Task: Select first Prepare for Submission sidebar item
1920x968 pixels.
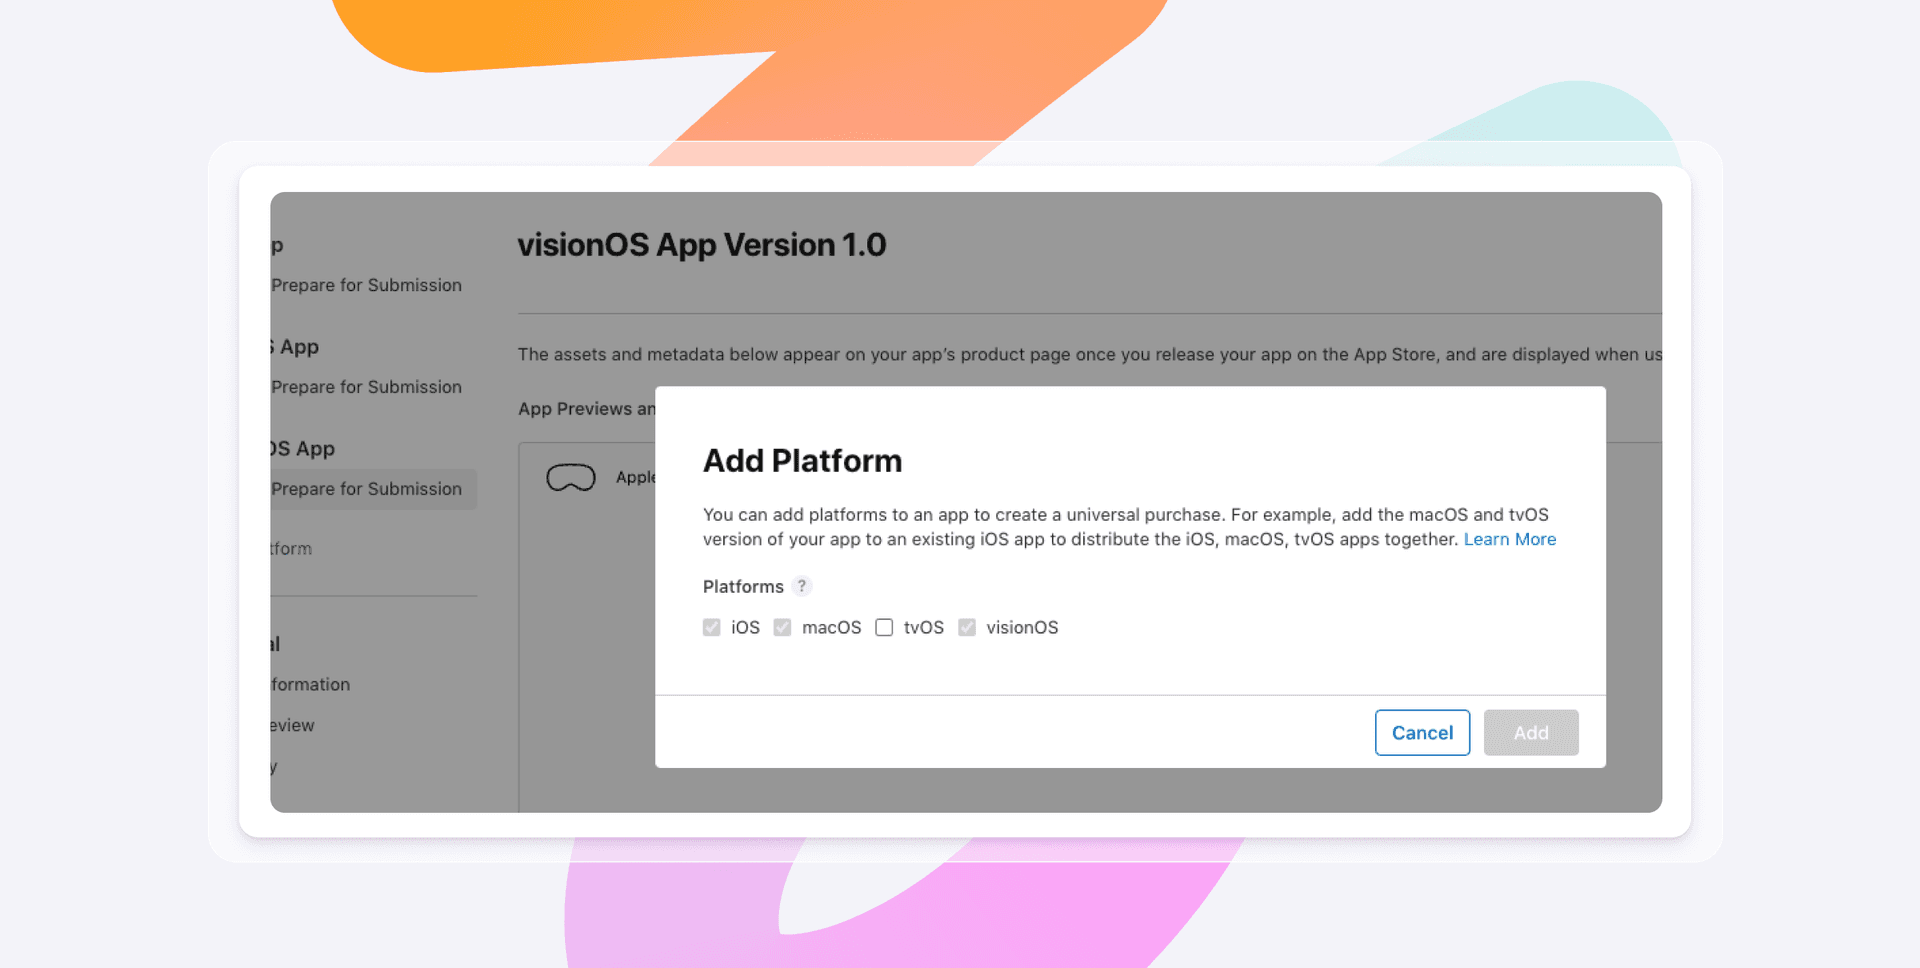Action: pos(366,285)
